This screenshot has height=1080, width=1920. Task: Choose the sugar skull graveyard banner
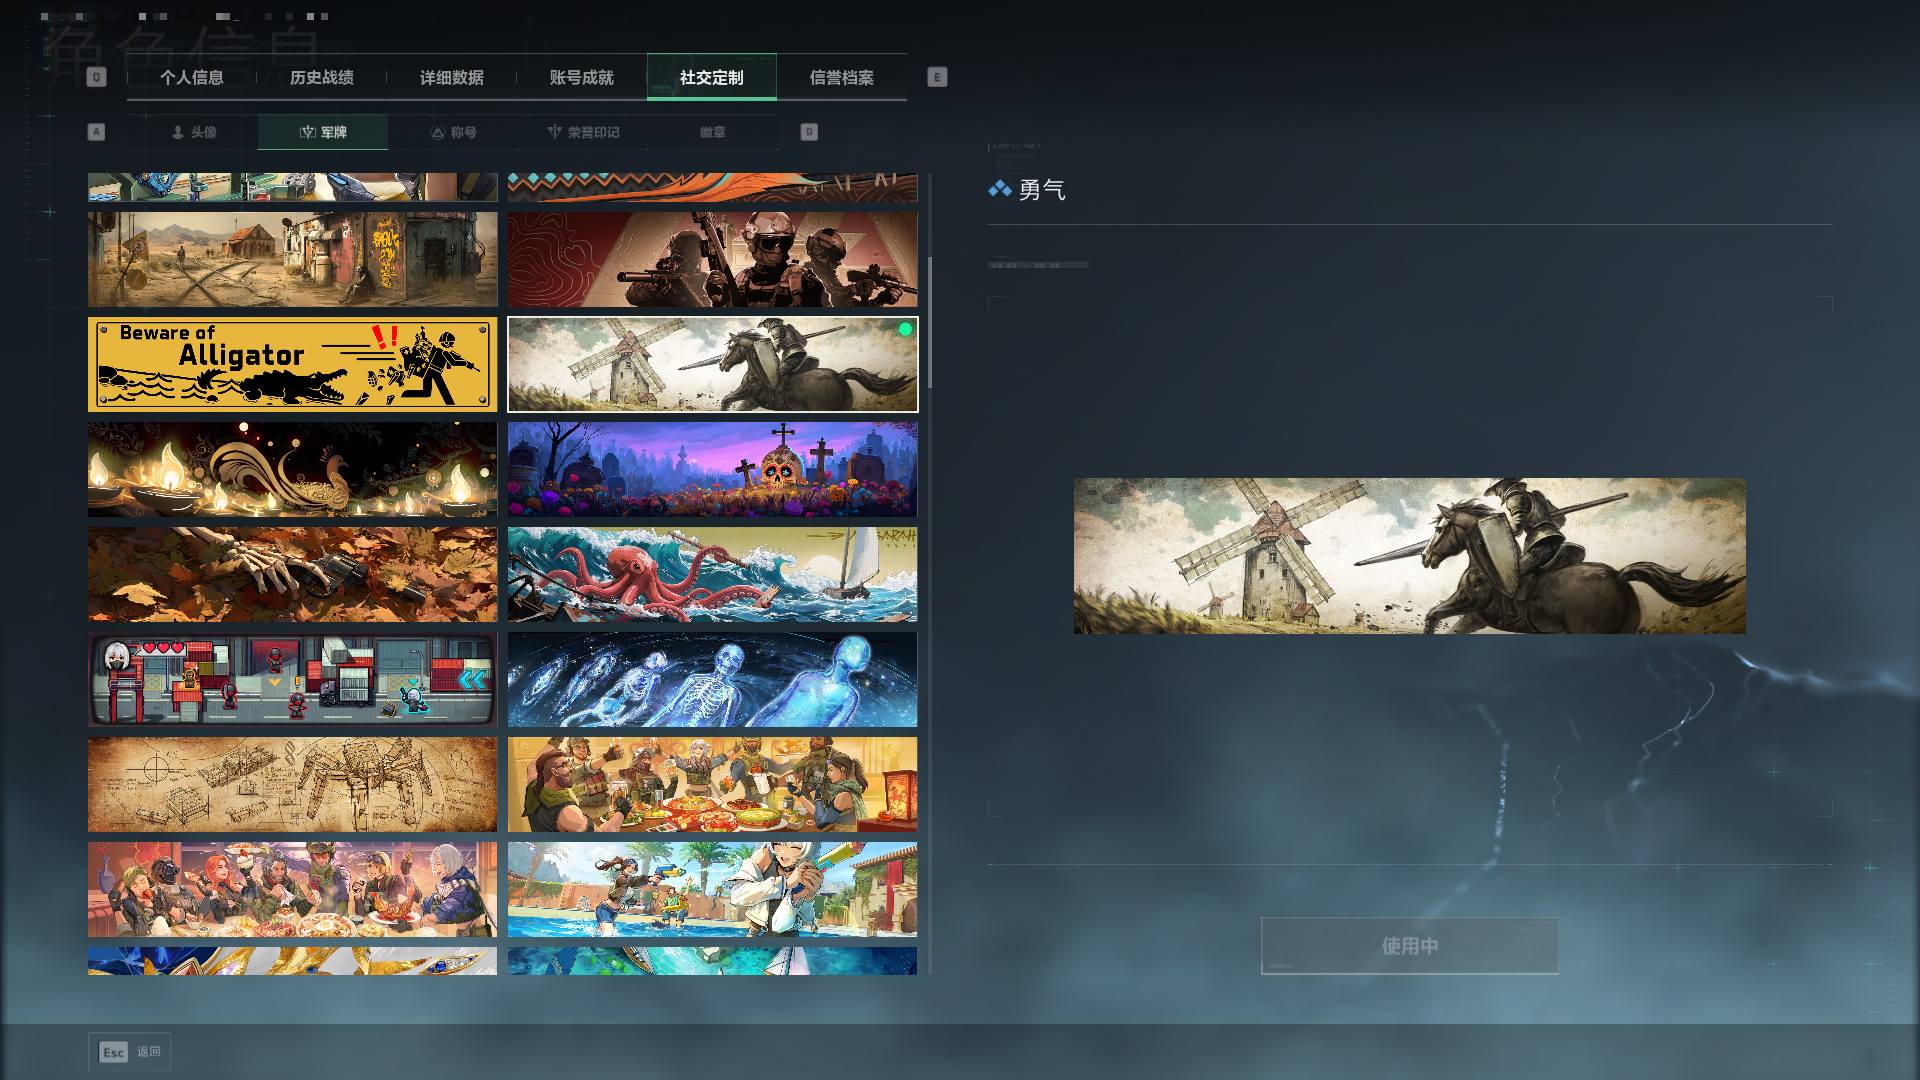[x=712, y=469]
